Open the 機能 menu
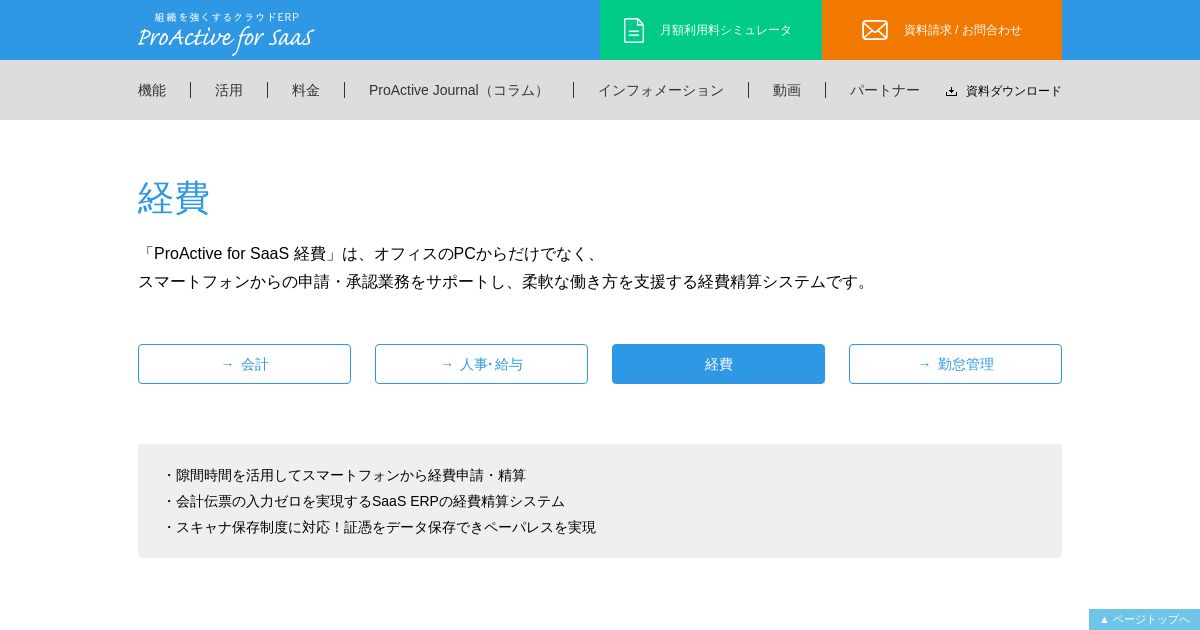Screen dimensions: 1200x630 152,90
